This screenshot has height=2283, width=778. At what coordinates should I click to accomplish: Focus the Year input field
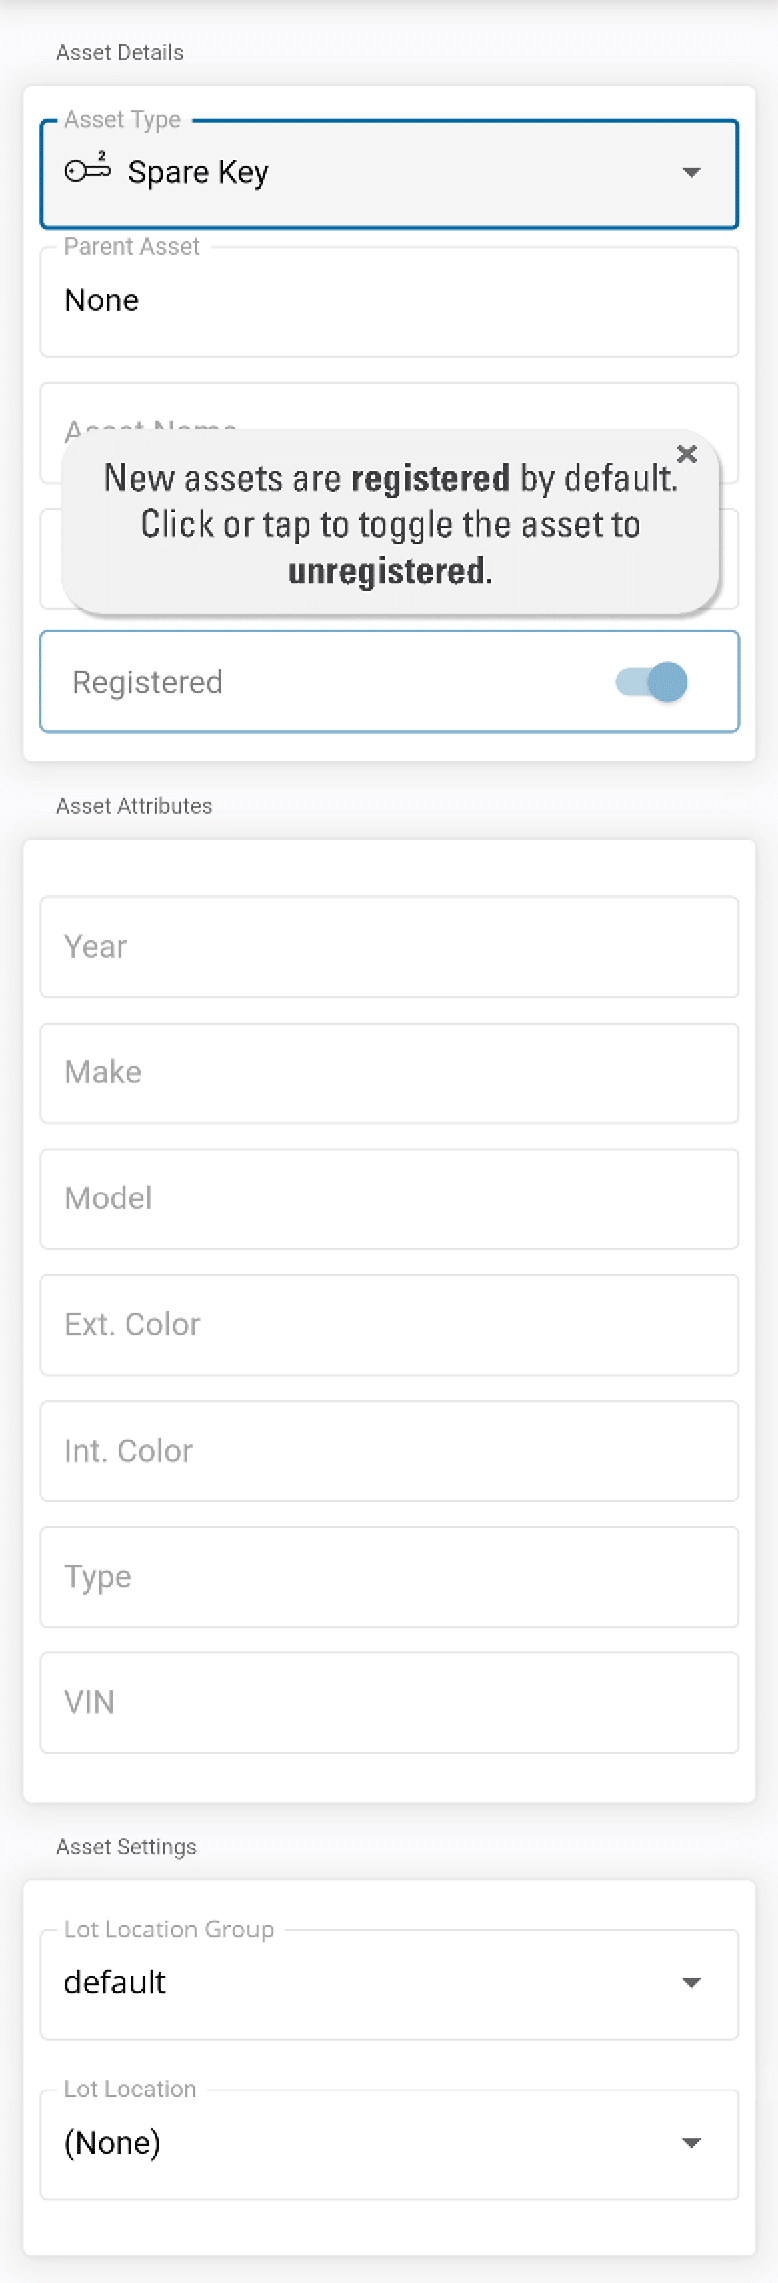coord(389,947)
